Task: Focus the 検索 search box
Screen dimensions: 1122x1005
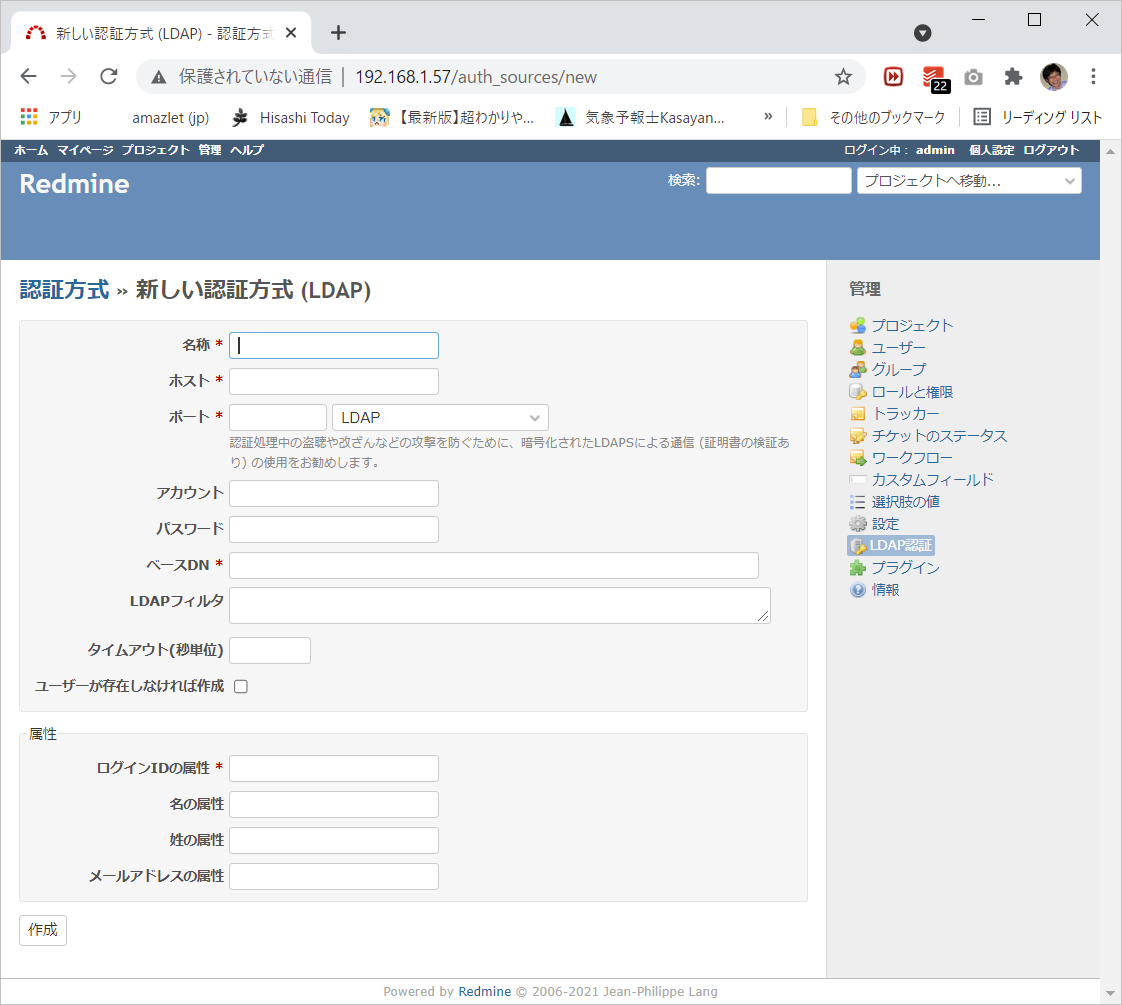Action: click(778, 181)
